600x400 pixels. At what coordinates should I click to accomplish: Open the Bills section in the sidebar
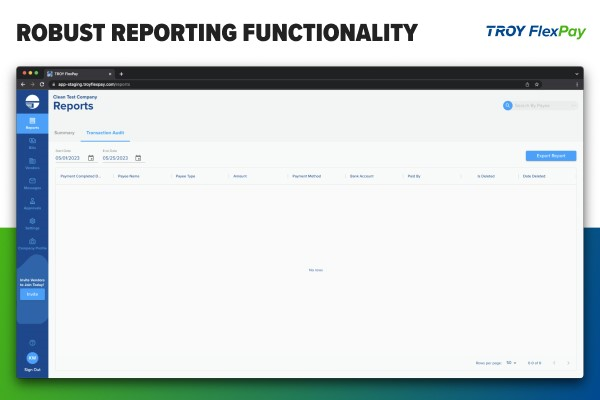32,144
